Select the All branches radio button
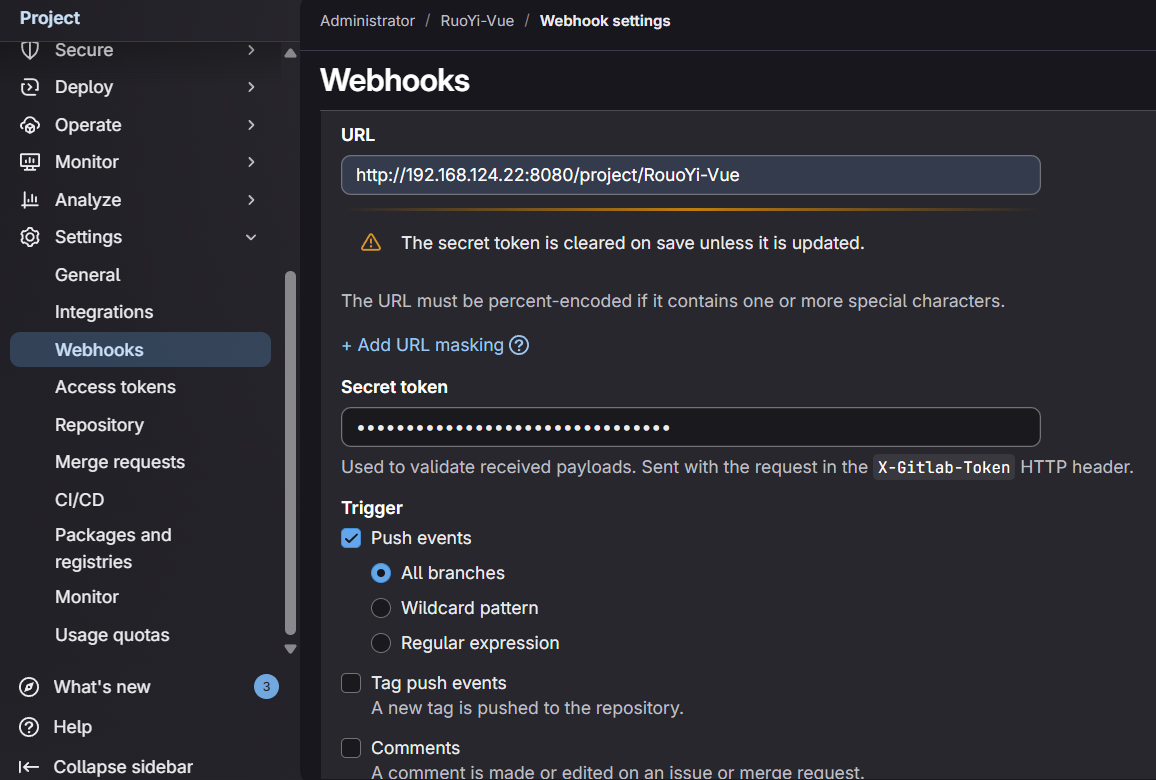1156x780 pixels. [x=380, y=573]
